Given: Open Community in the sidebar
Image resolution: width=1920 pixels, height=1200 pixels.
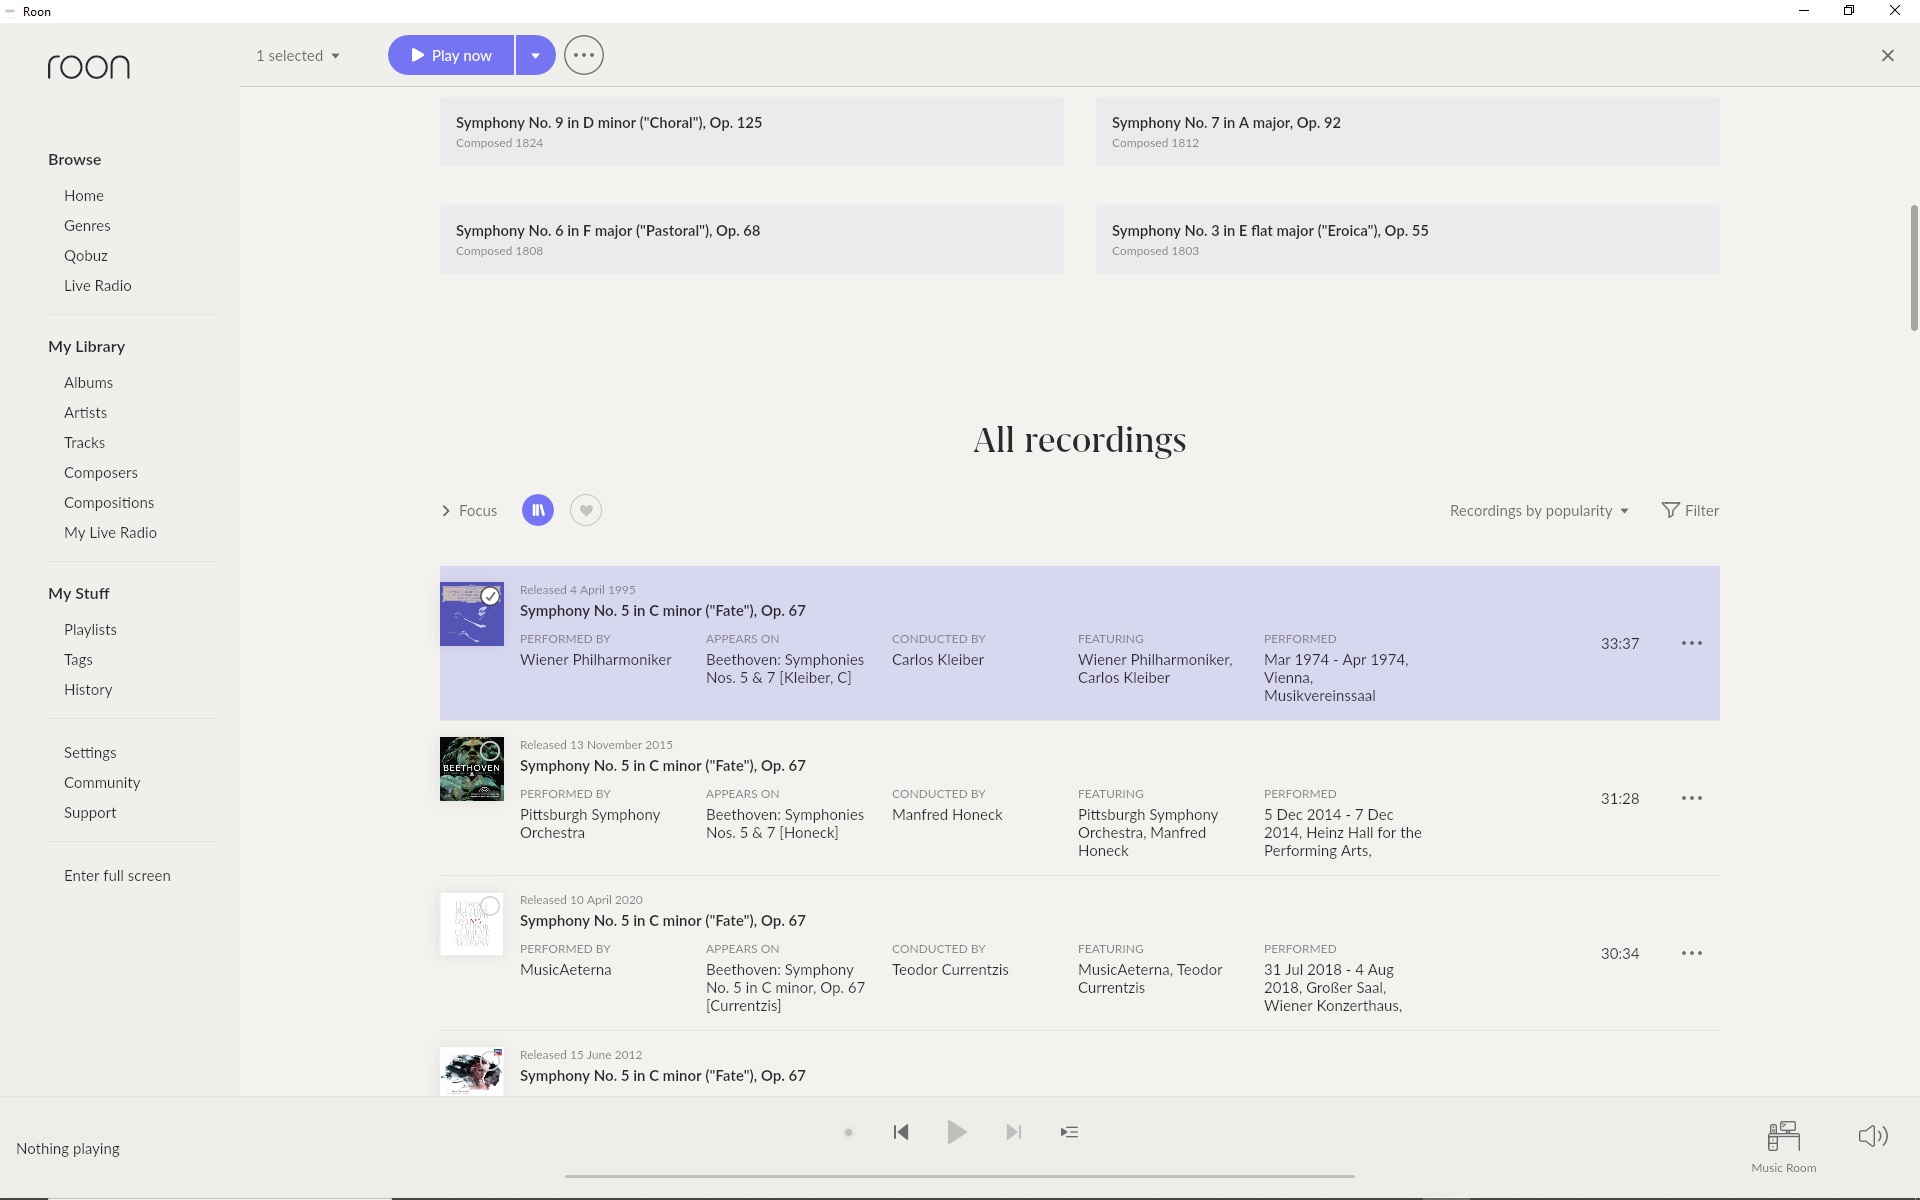Looking at the screenshot, I should pos(102,783).
